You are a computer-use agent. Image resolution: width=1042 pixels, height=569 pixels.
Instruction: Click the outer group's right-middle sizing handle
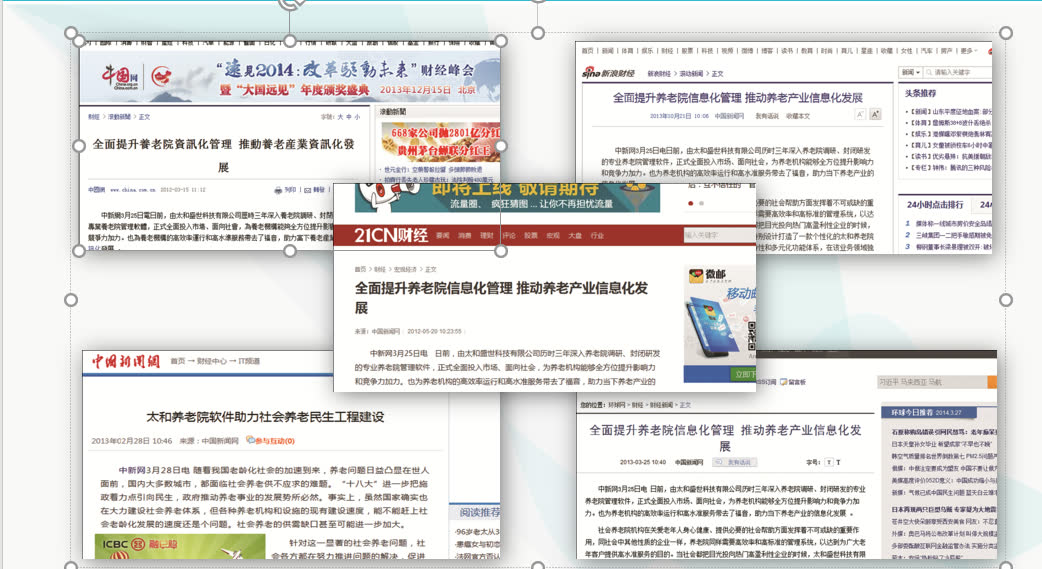tap(1006, 300)
